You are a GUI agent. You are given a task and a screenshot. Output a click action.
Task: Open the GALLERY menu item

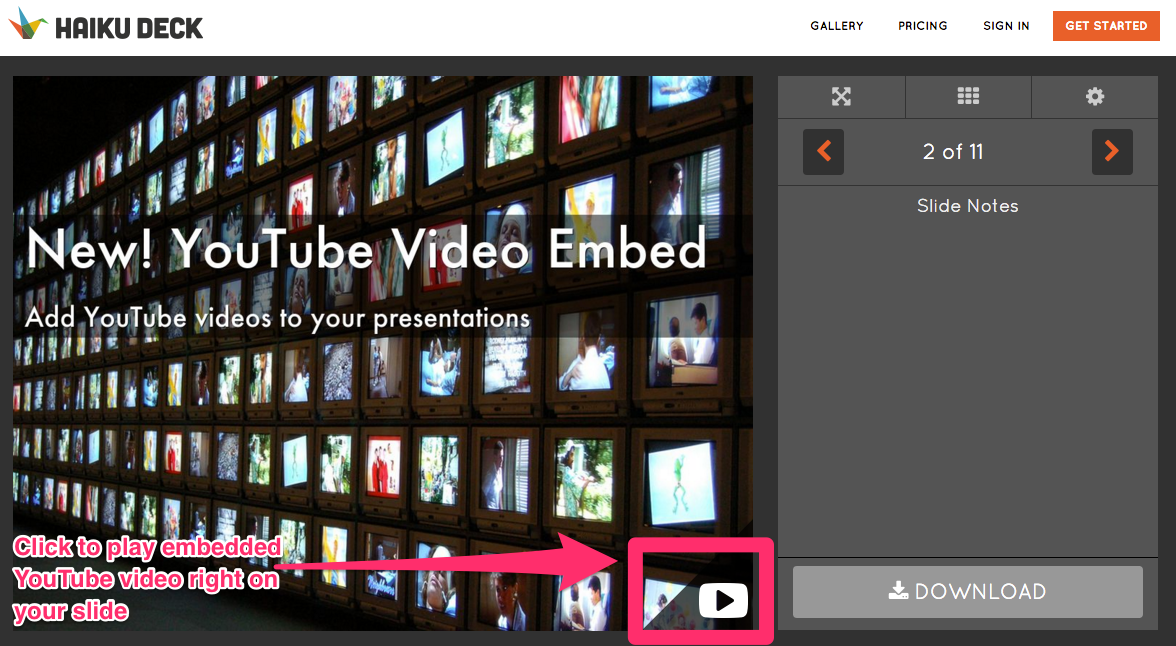coord(836,26)
